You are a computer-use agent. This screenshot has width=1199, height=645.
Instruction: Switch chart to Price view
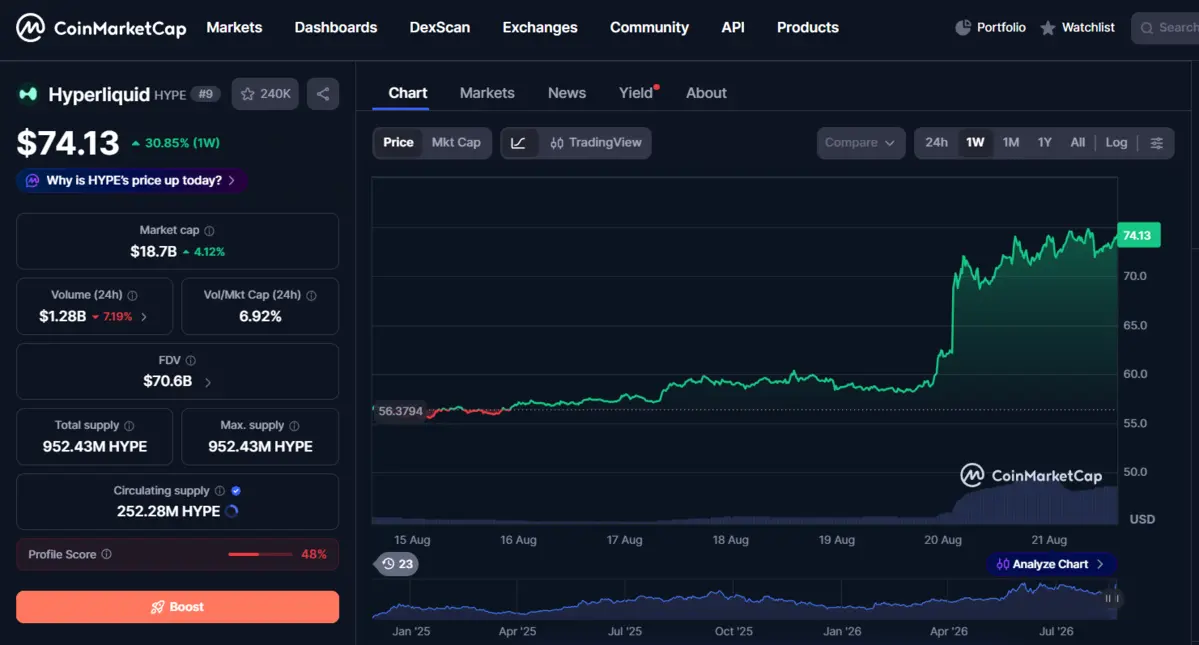click(x=398, y=143)
